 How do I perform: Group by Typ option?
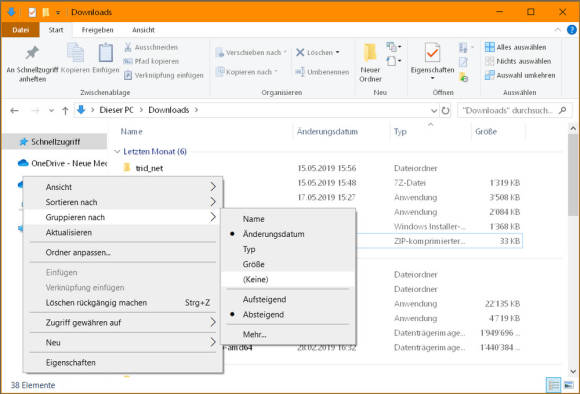click(x=288, y=249)
